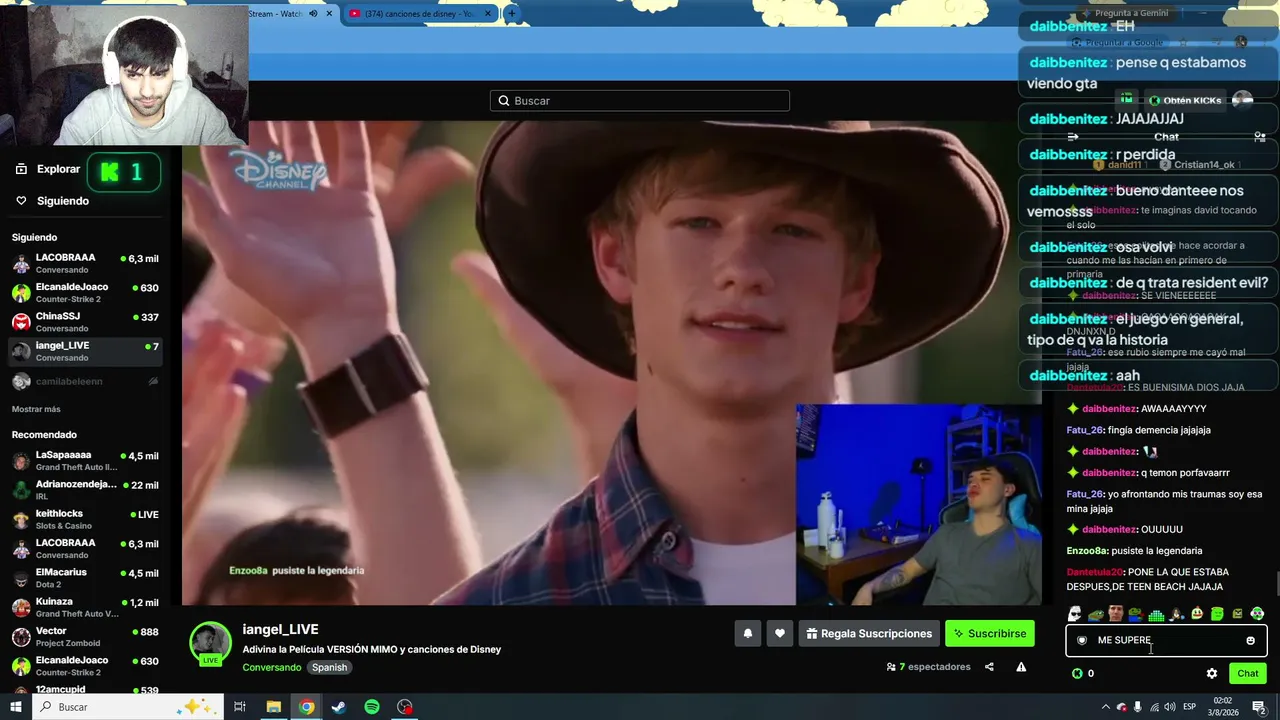
Task: Share the stream using the share icon
Action: tap(989, 667)
